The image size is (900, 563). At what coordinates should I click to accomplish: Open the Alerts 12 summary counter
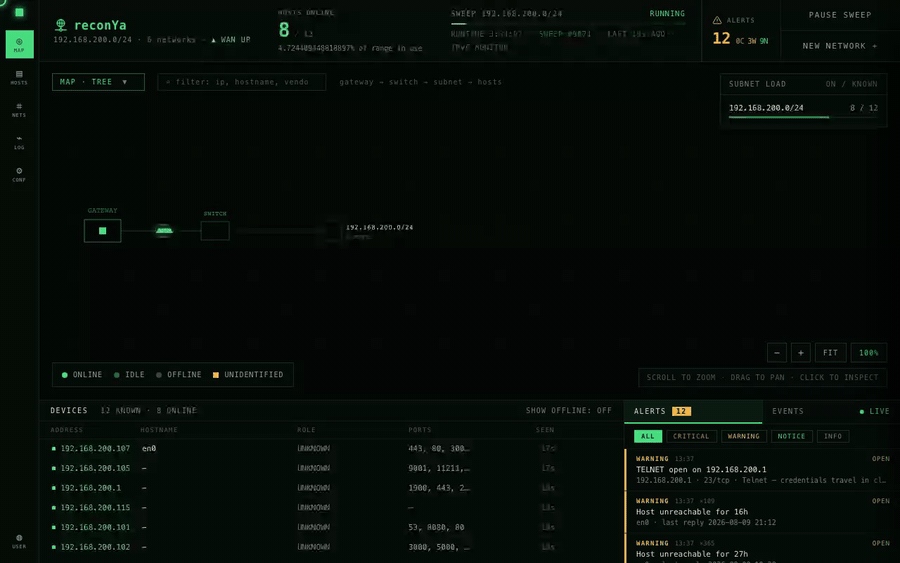tap(740, 31)
